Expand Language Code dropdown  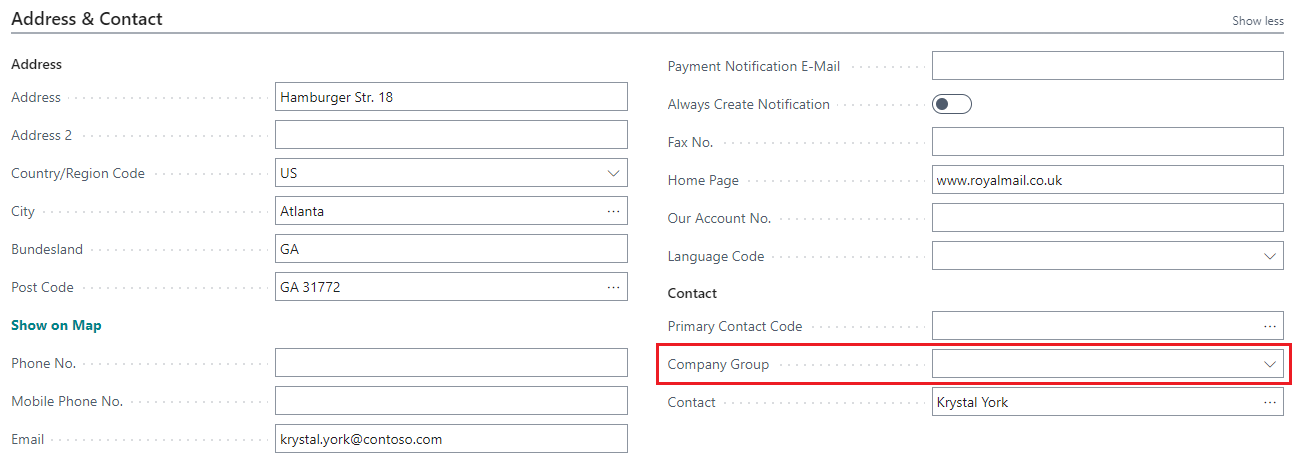click(x=1270, y=256)
